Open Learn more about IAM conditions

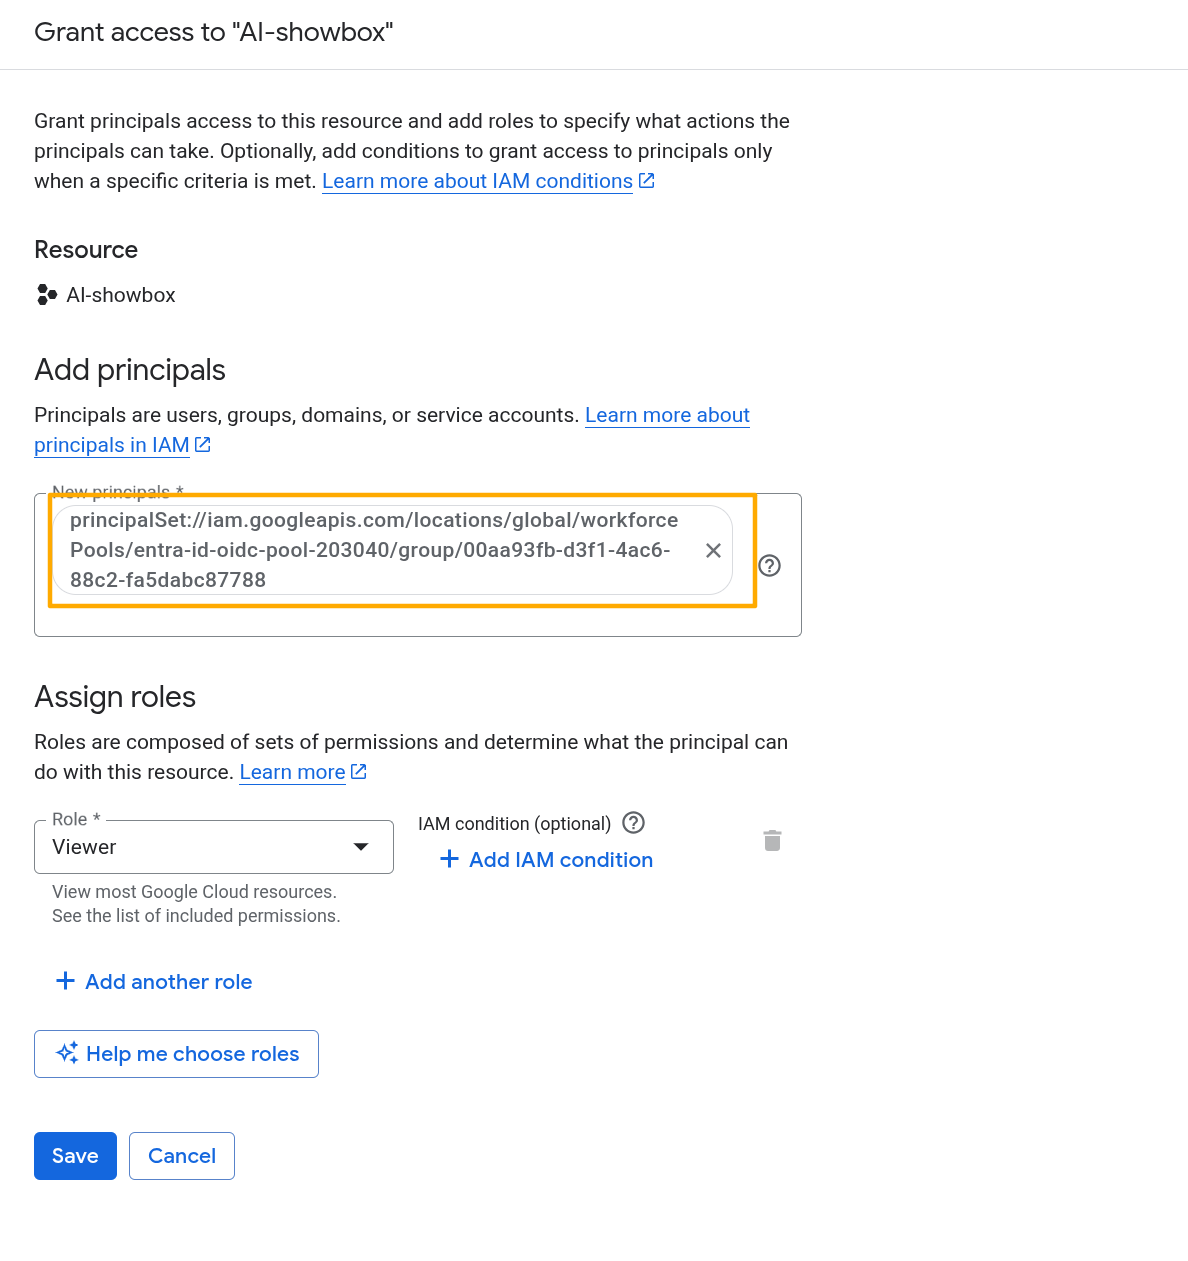coord(477,181)
